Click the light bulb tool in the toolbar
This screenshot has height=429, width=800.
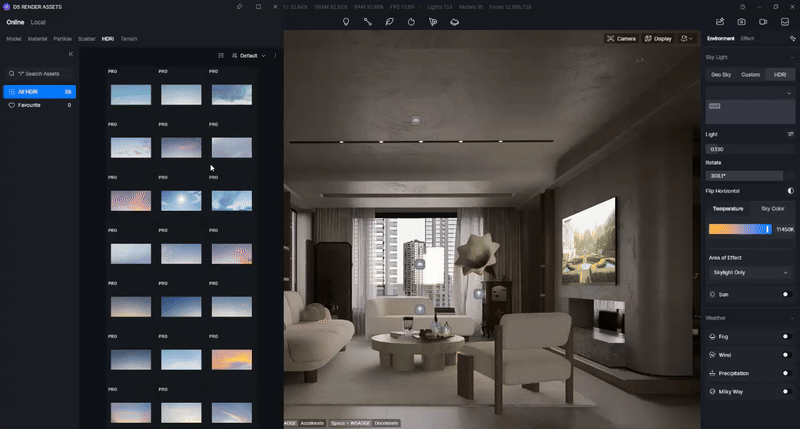click(x=346, y=22)
